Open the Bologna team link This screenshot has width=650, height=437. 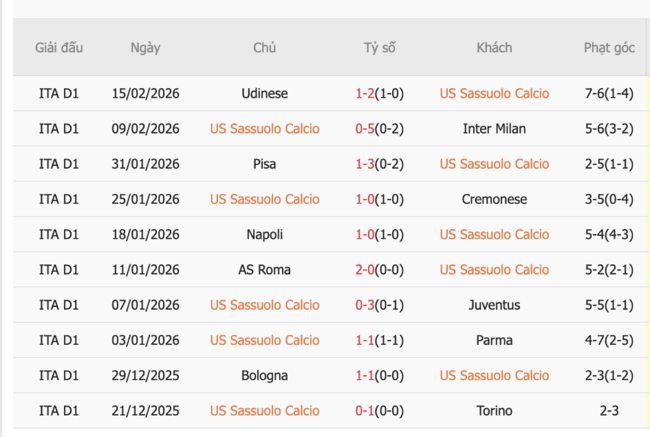coord(264,375)
